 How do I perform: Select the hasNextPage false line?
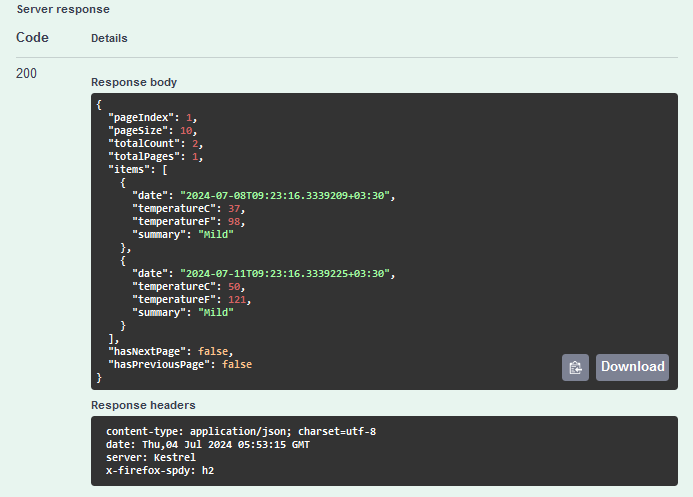click(x=171, y=352)
